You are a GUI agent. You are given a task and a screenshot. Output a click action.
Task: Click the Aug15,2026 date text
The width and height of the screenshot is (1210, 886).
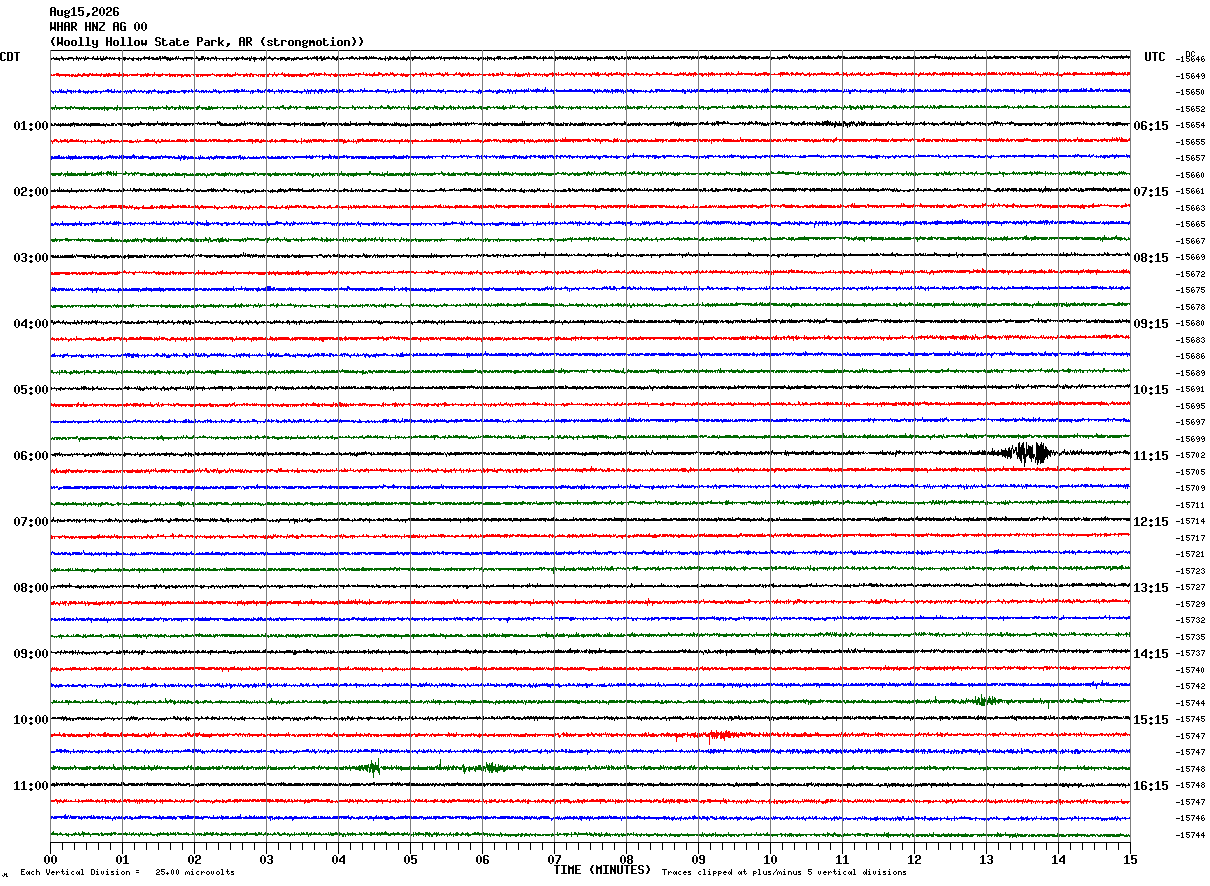point(84,12)
